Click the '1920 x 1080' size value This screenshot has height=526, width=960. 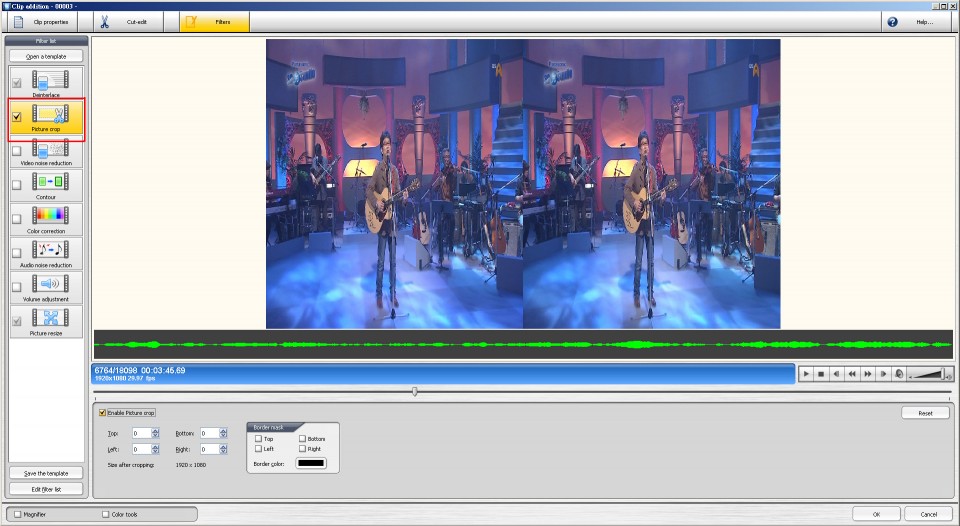tap(190, 465)
